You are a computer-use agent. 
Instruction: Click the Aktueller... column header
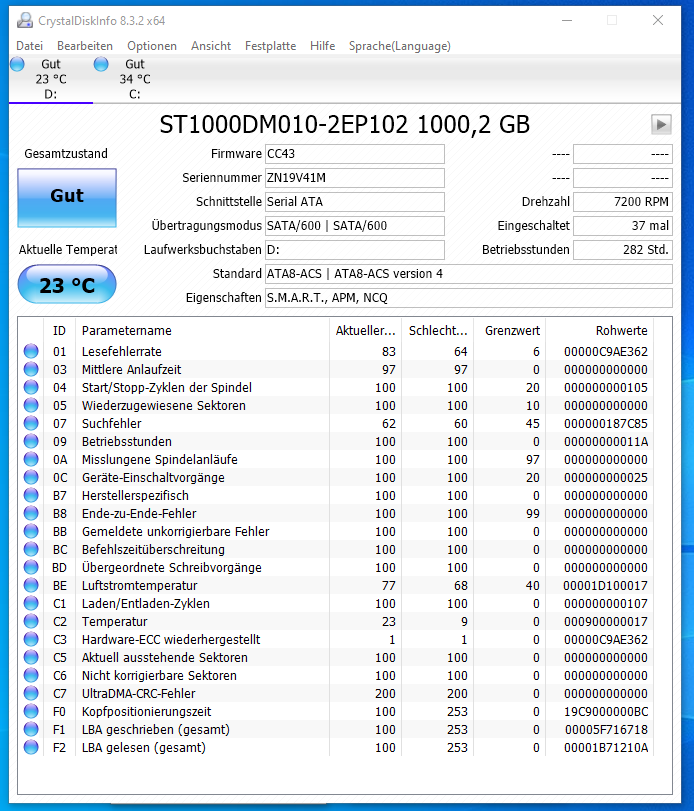click(x=365, y=331)
